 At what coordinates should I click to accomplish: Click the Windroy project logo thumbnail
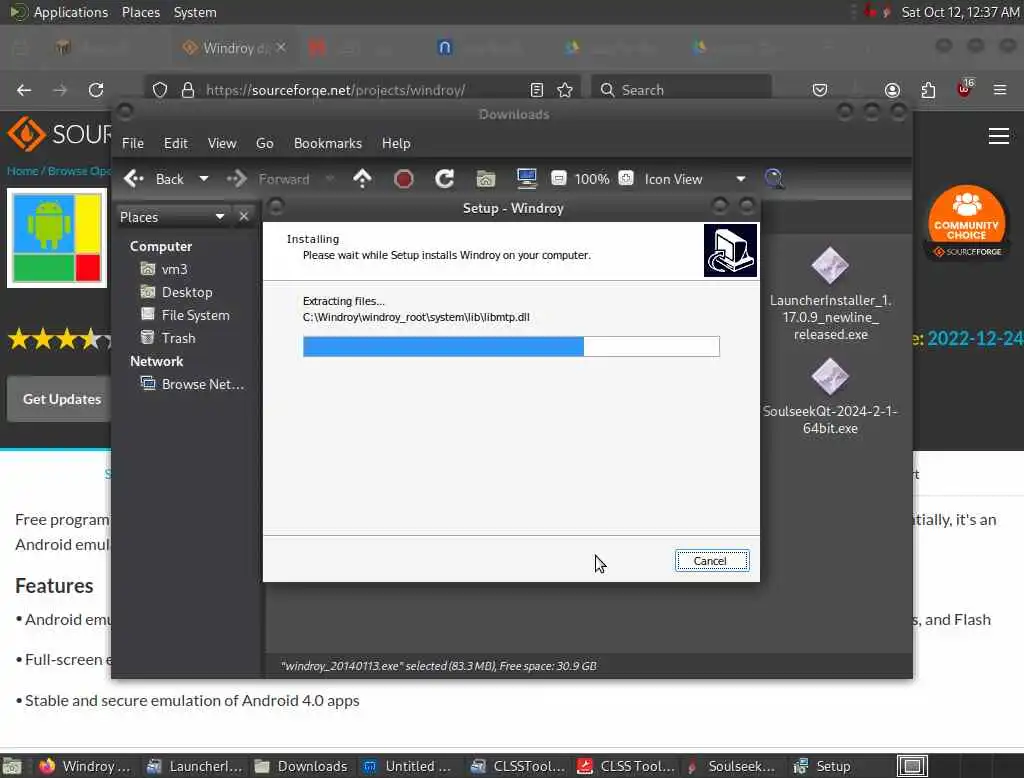pyautogui.click(x=57, y=238)
